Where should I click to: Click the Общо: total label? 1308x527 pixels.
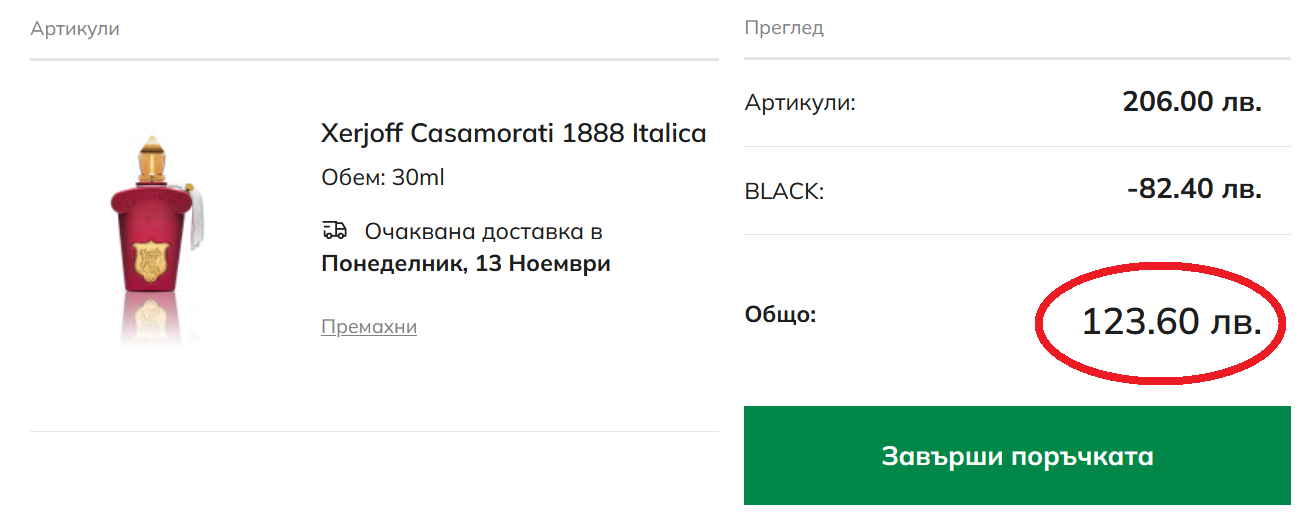tap(781, 315)
